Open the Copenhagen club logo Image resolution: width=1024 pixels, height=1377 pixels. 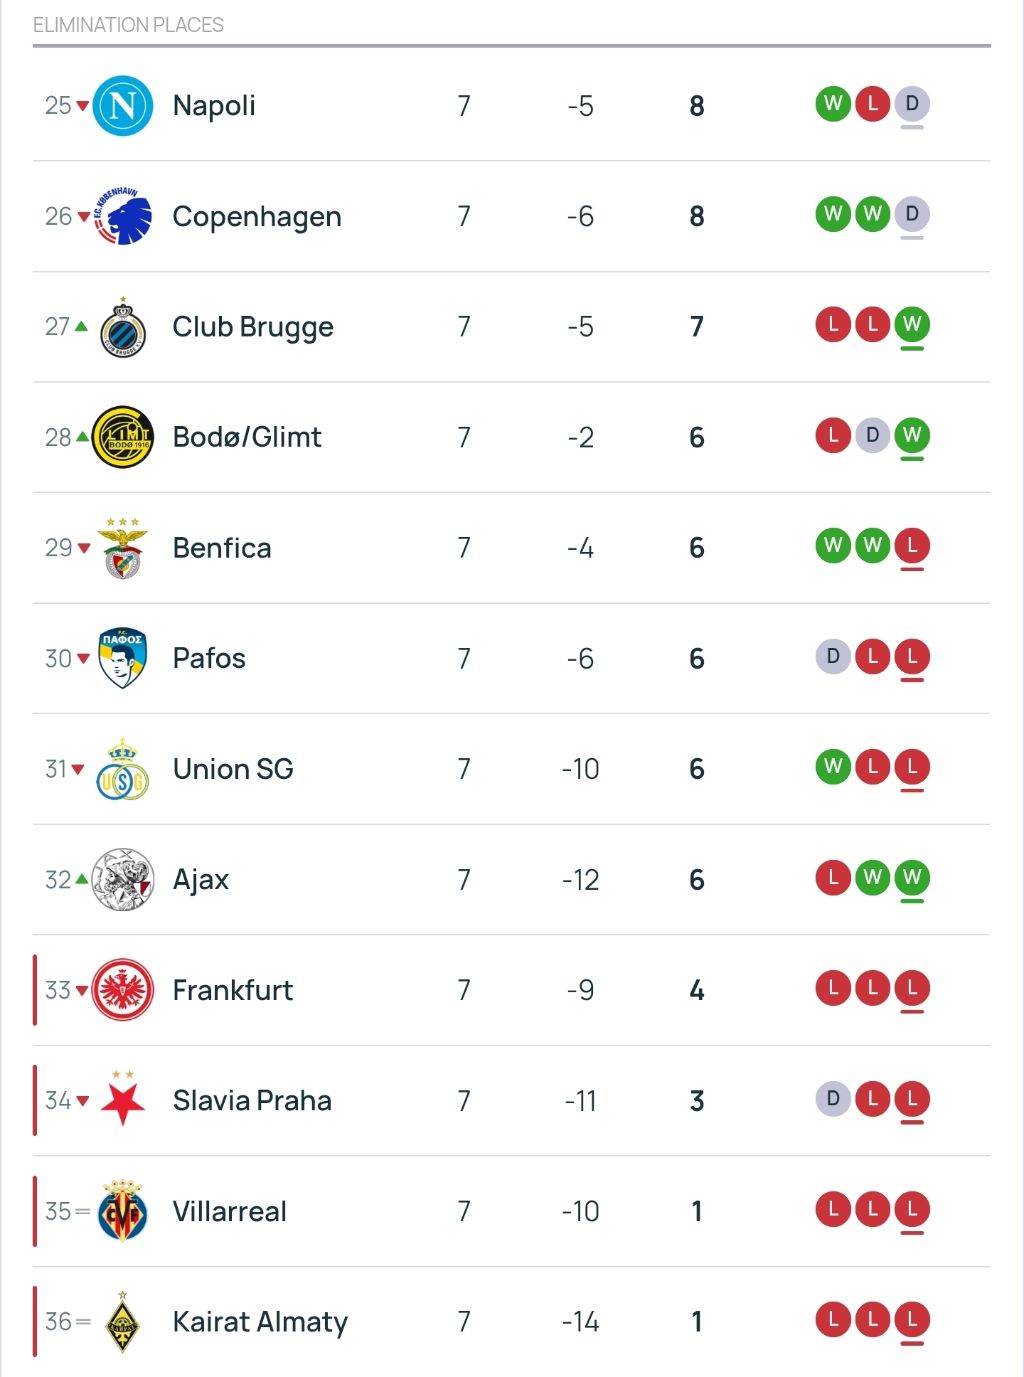click(122, 216)
